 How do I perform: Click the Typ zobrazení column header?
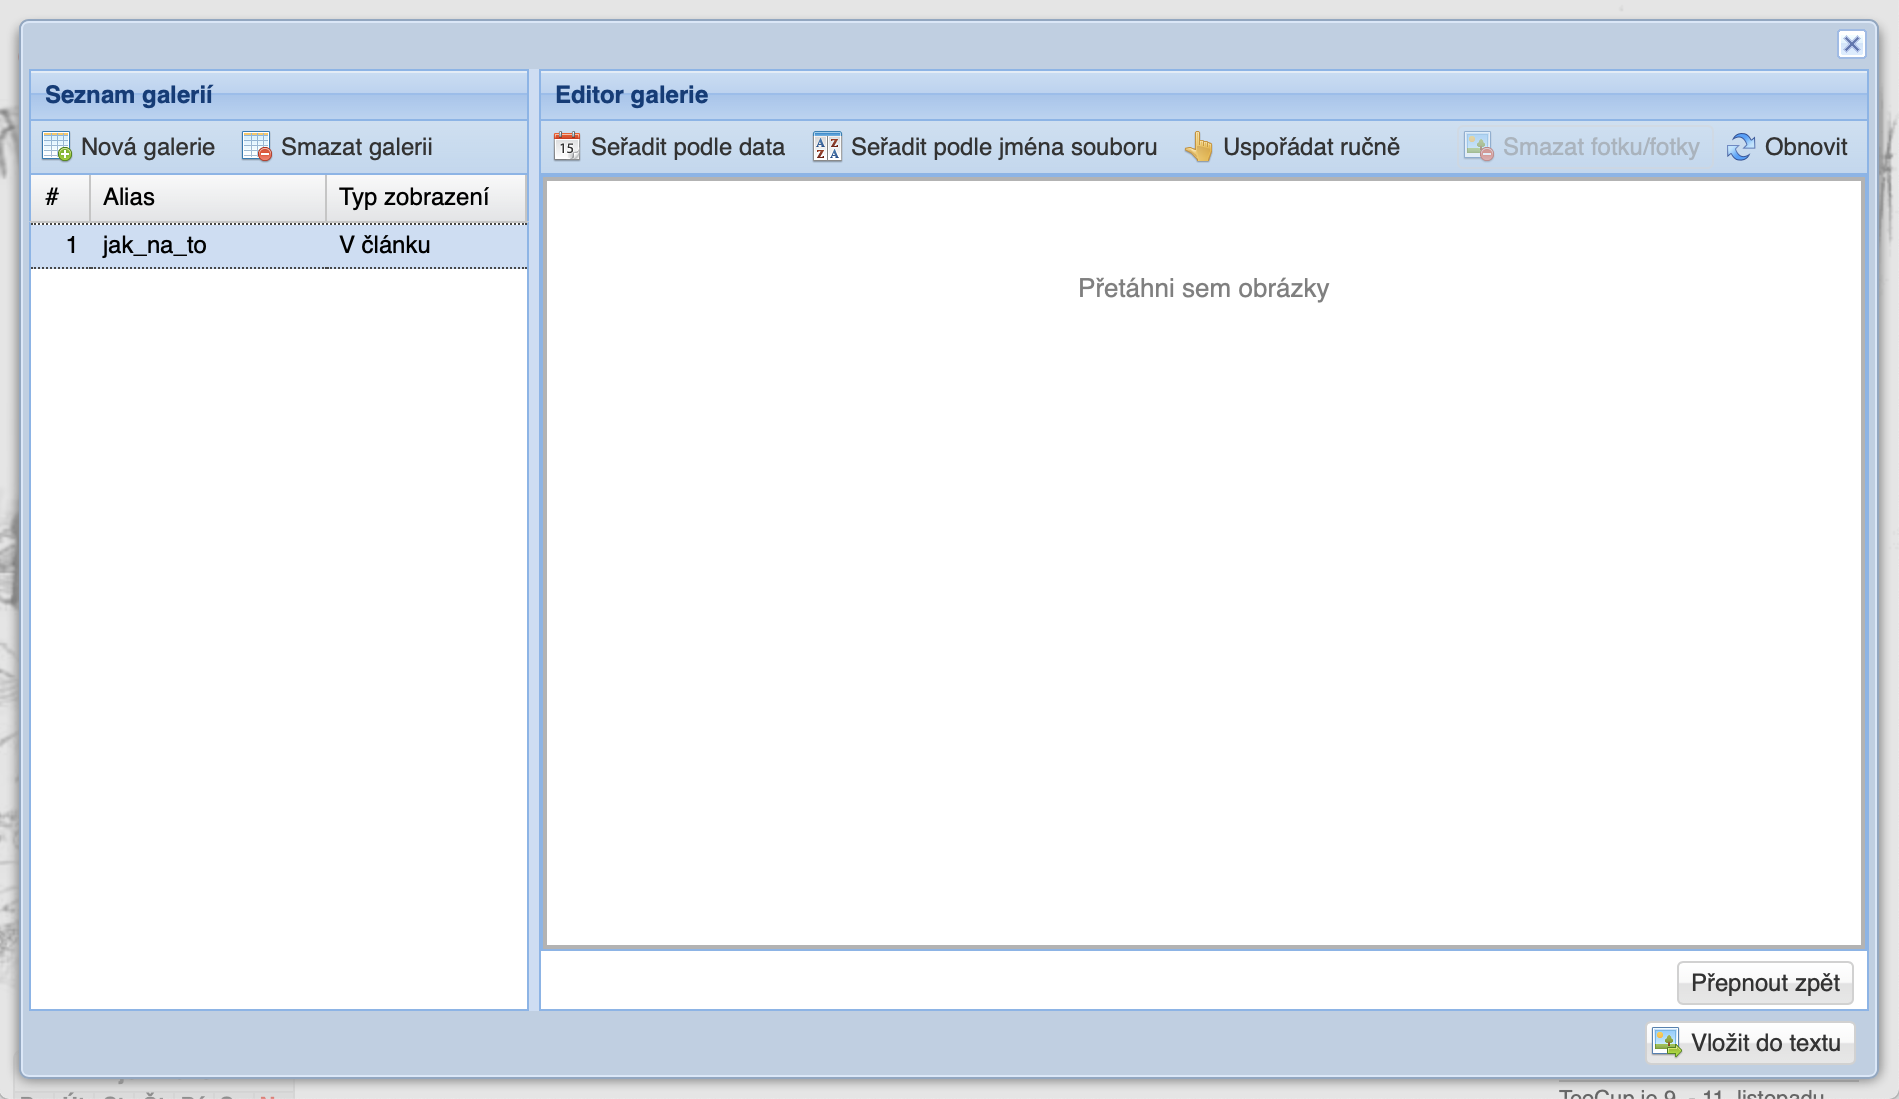pyautogui.click(x=425, y=197)
